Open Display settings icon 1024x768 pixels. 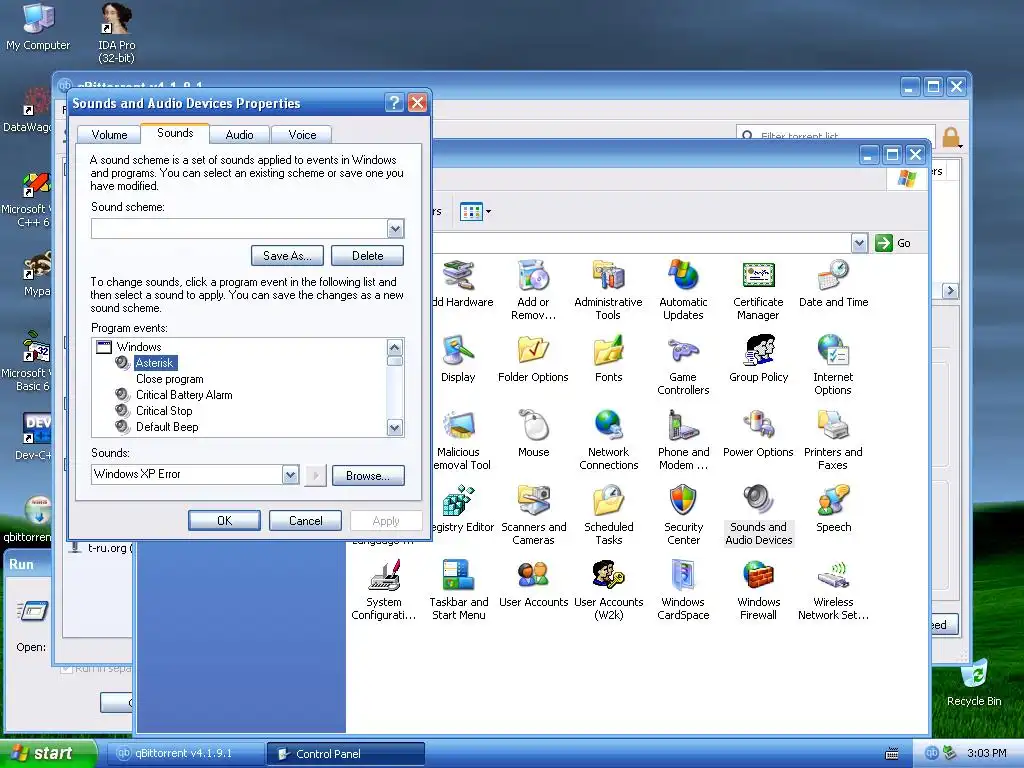(458, 359)
